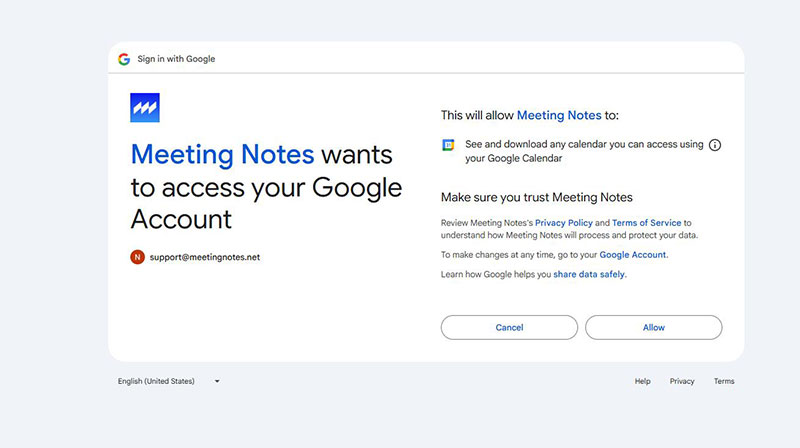Open Meeting Notes' Privacy Policy link
Image resolution: width=800 pixels, height=448 pixels.
click(x=563, y=222)
